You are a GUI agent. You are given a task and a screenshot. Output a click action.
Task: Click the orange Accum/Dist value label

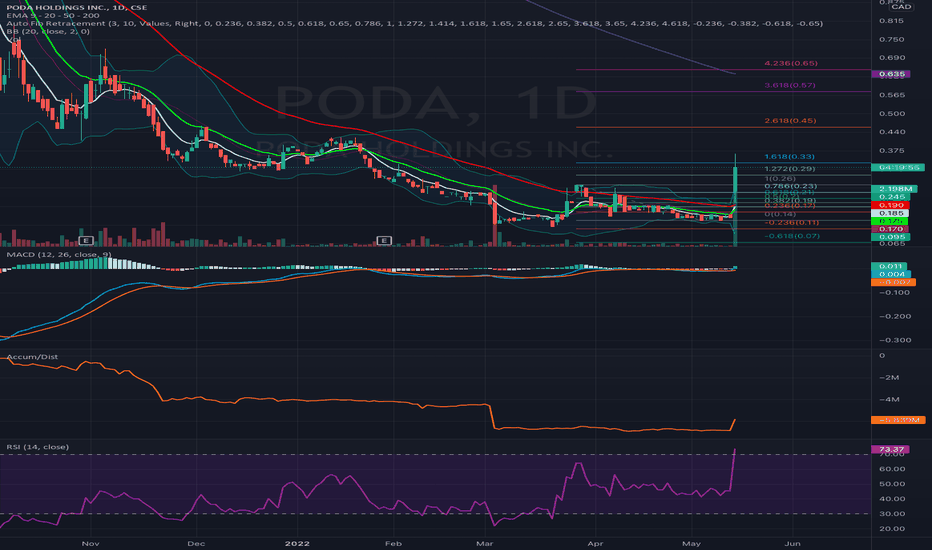pos(898,420)
